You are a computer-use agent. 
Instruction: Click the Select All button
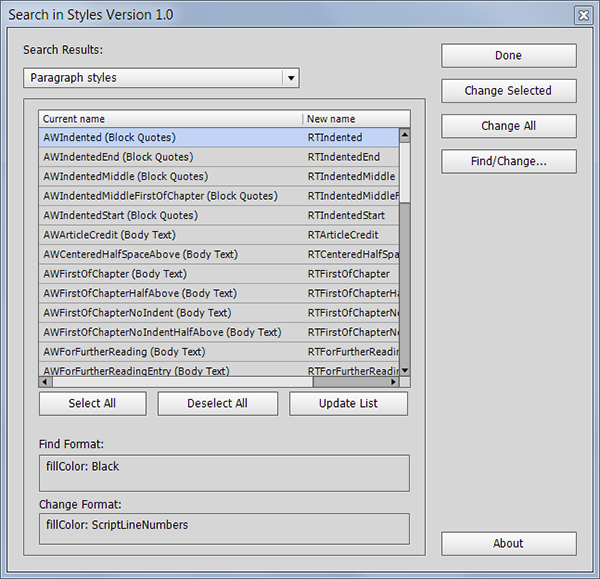92,403
